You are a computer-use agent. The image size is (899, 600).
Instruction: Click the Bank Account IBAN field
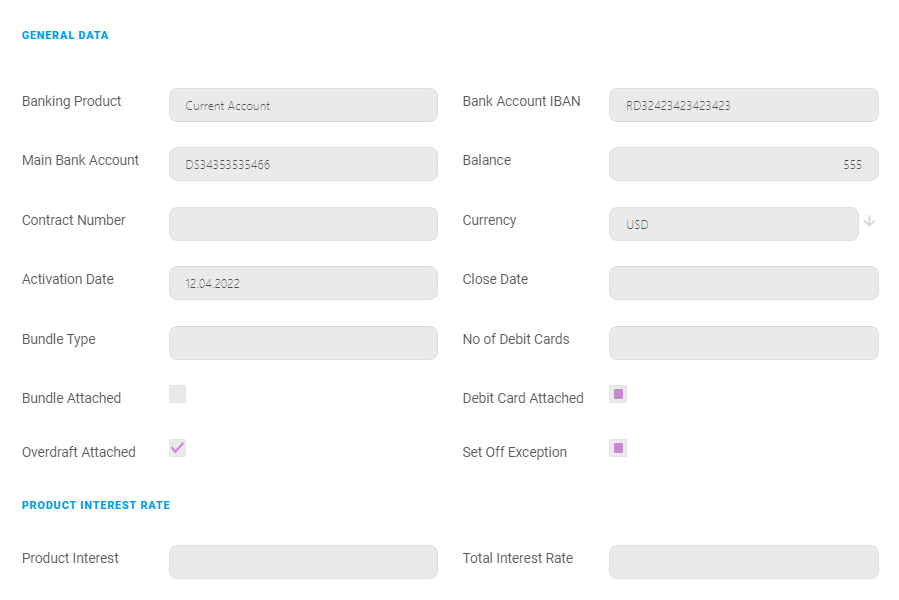(x=743, y=105)
